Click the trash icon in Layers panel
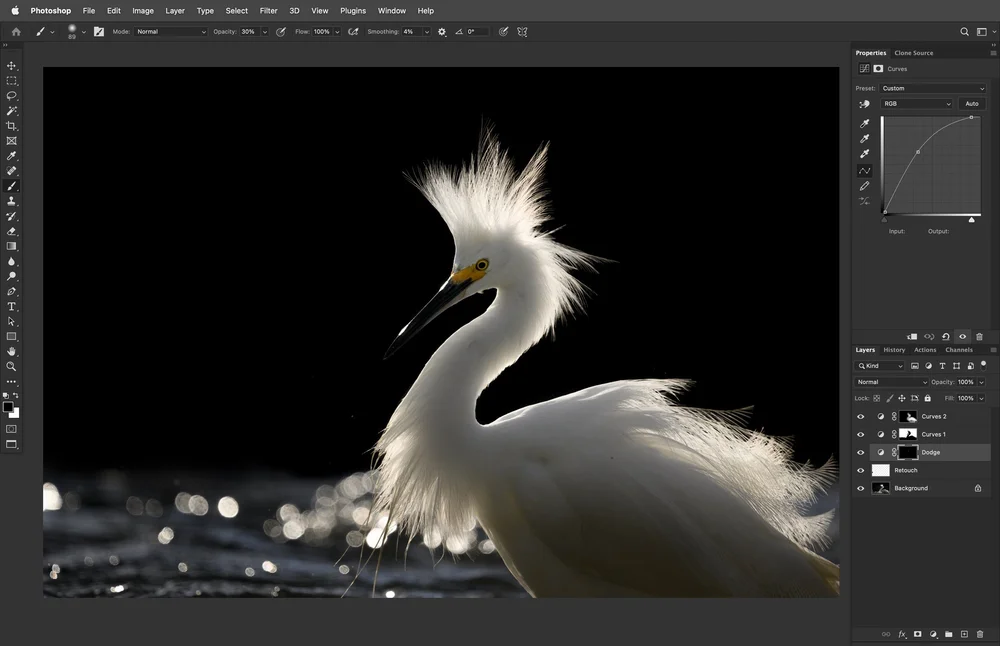The width and height of the screenshot is (1000, 646). point(978,634)
